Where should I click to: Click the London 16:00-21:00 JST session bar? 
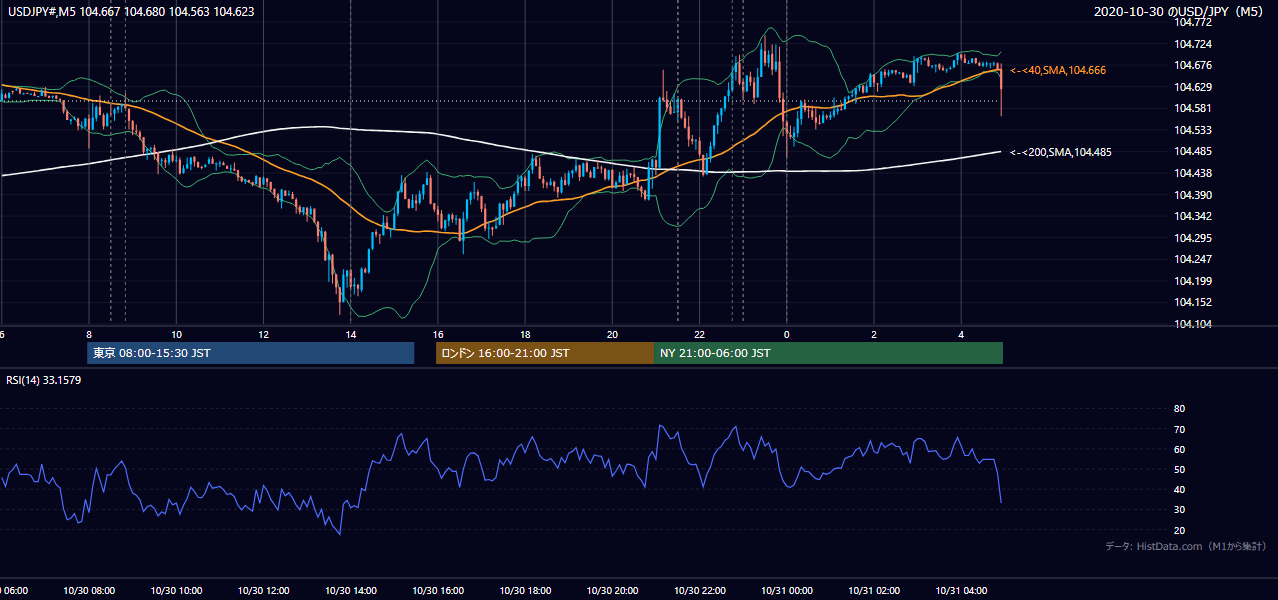coord(544,353)
